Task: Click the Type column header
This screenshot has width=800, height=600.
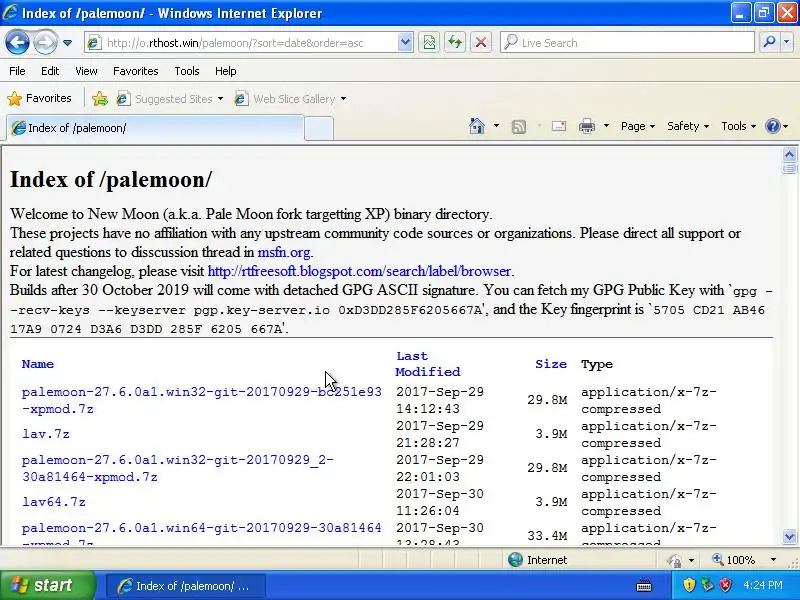Action: 596,364
